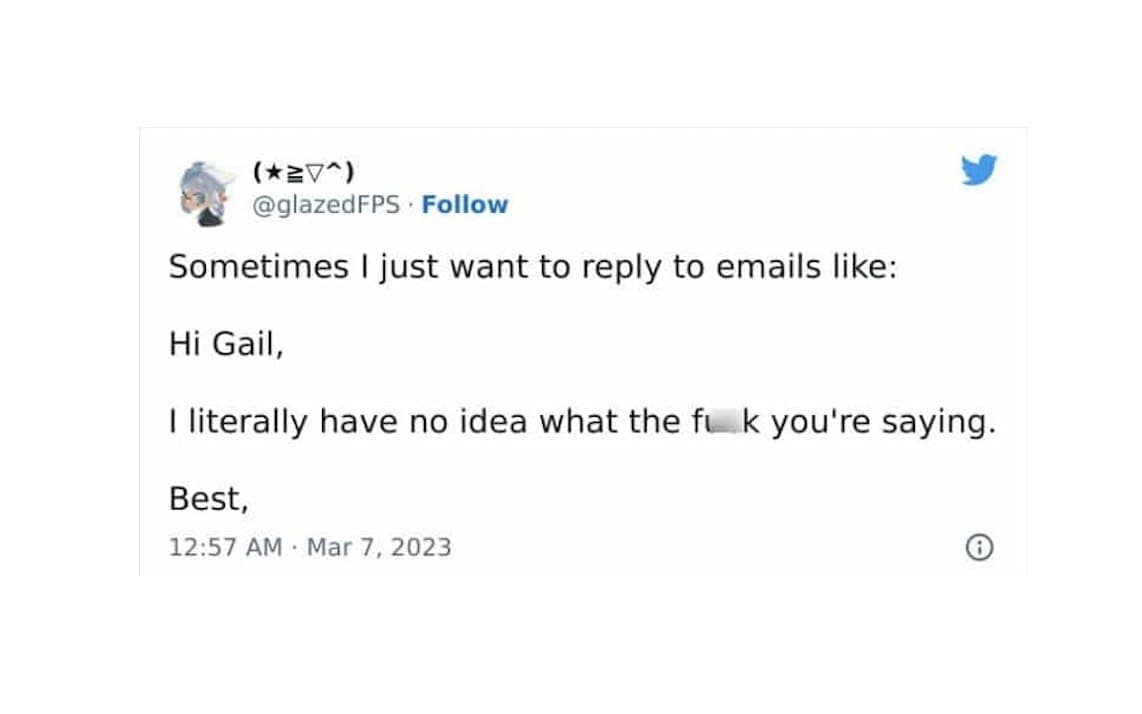Click the 12:57 AM timestamp
1142x714 pixels.
226,548
